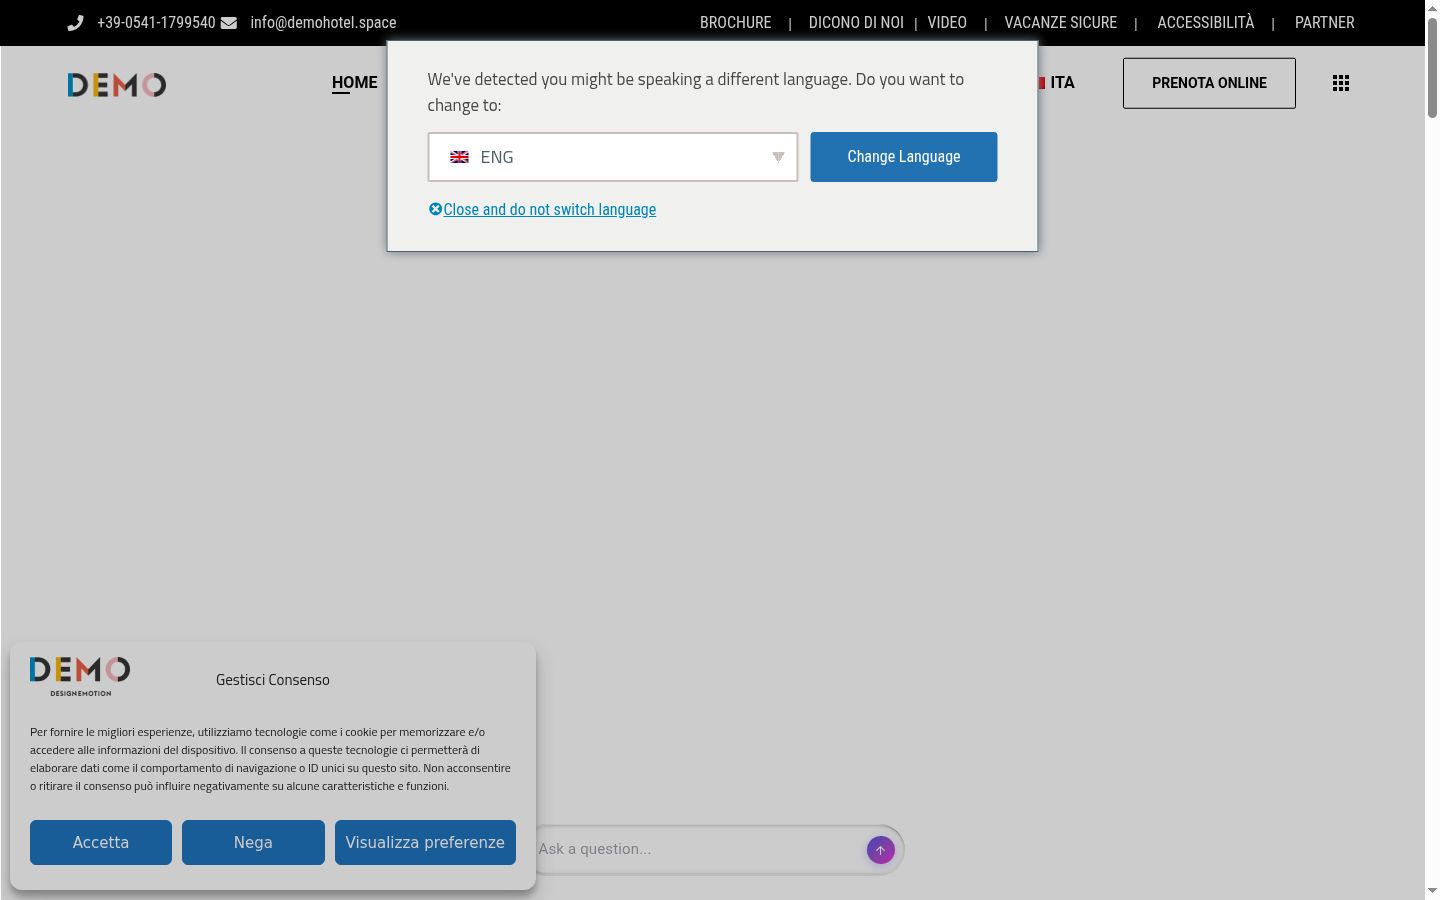
Task: Expand the ENG language dropdown arrow
Action: pyautogui.click(x=778, y=157)
